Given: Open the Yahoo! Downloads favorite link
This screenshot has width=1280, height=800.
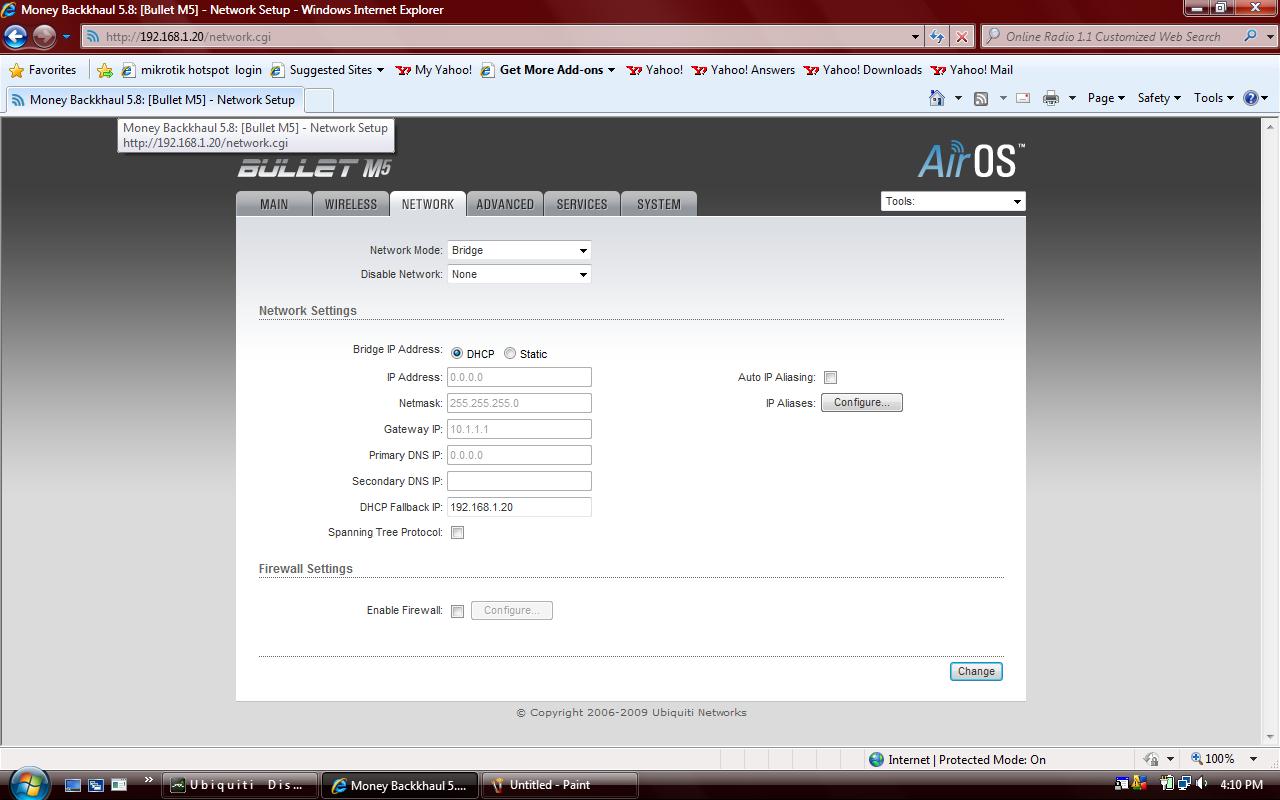Looking at the screenshot, I should (863, 70).
